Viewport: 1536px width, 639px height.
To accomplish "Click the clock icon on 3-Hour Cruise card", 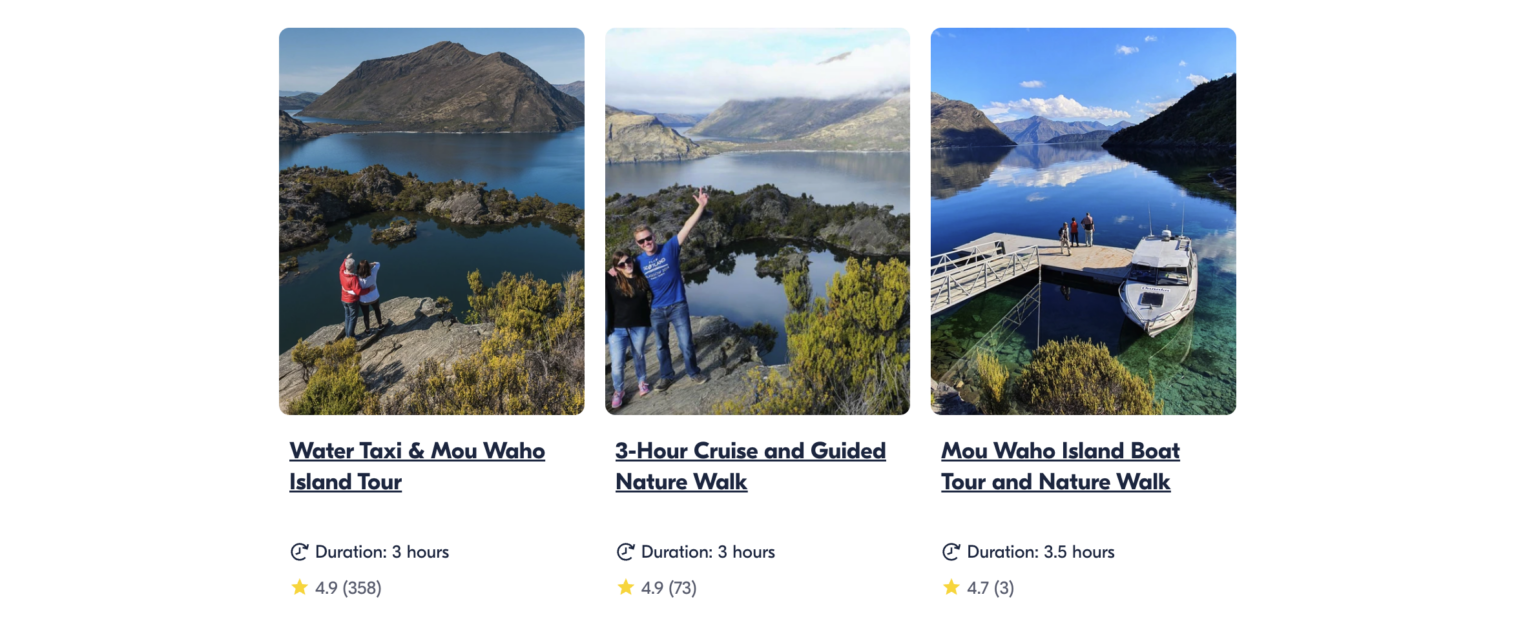I will [624, 551].
